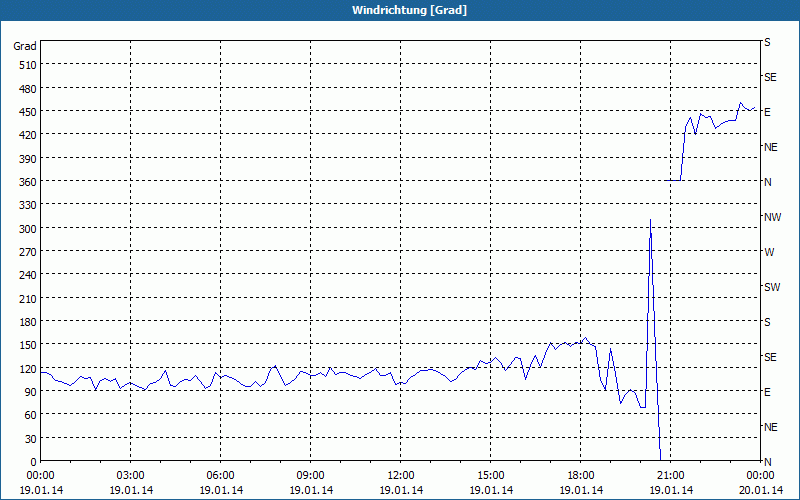This screenshot has height=500, width=800.
Task: Select the N compass label level with 360
Action: point(767,182)
